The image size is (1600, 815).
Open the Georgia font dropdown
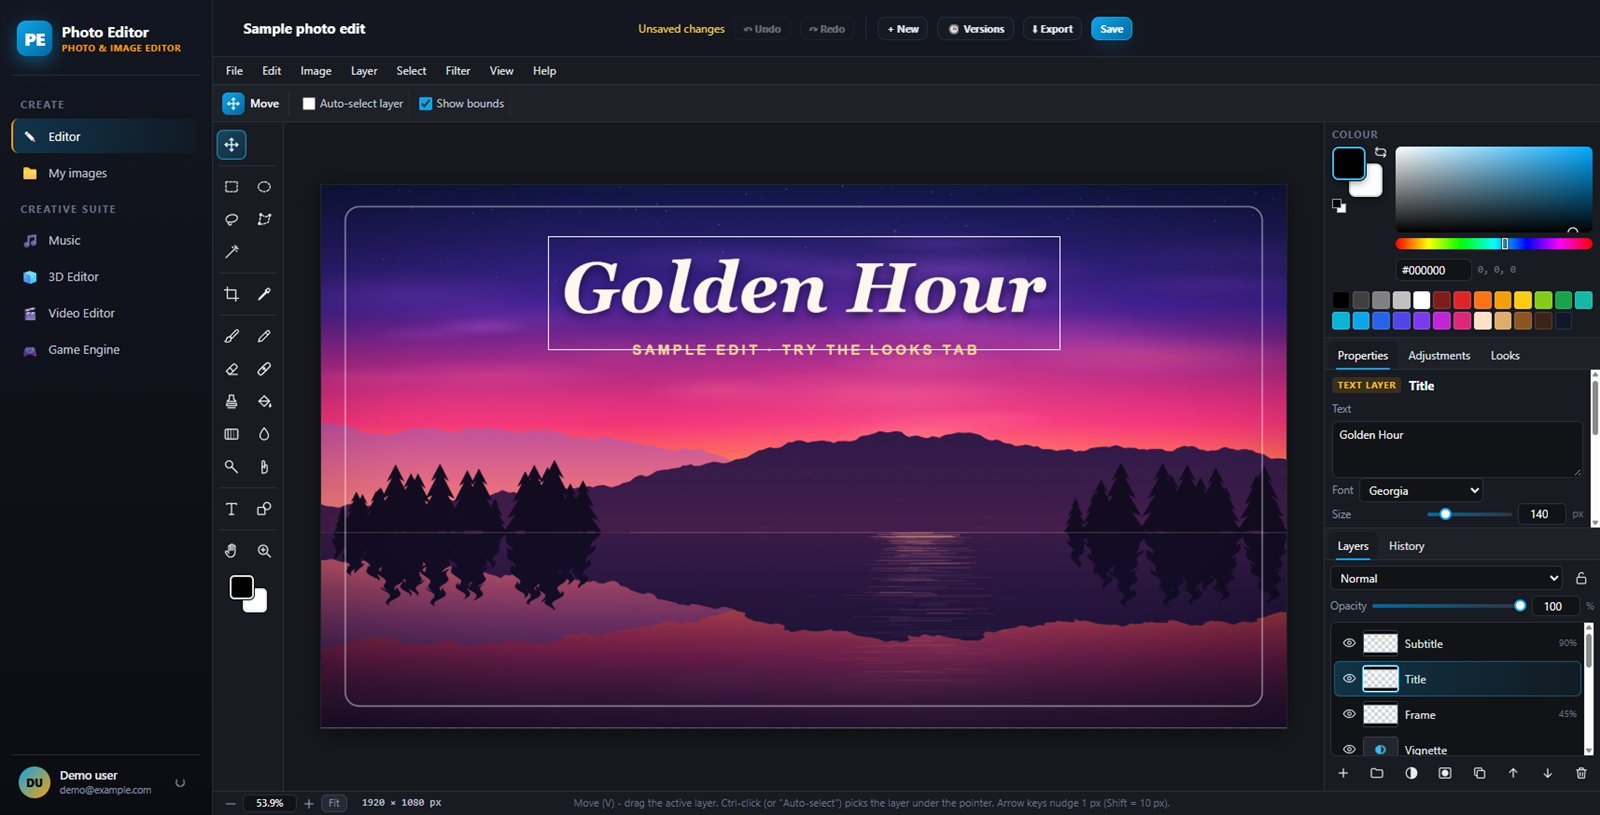click(1421, 491)
